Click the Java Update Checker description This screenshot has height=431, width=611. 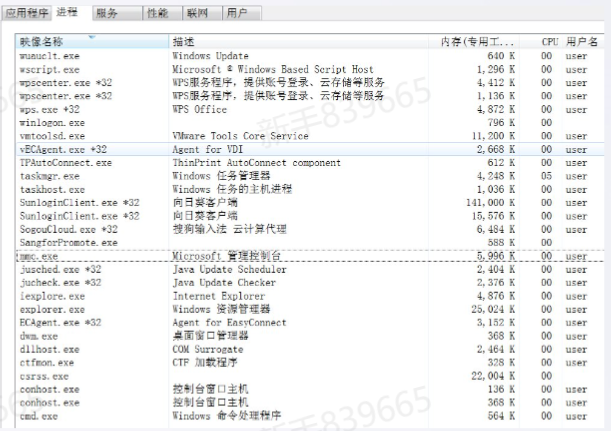pyautogui.click(x=224, y=283)
